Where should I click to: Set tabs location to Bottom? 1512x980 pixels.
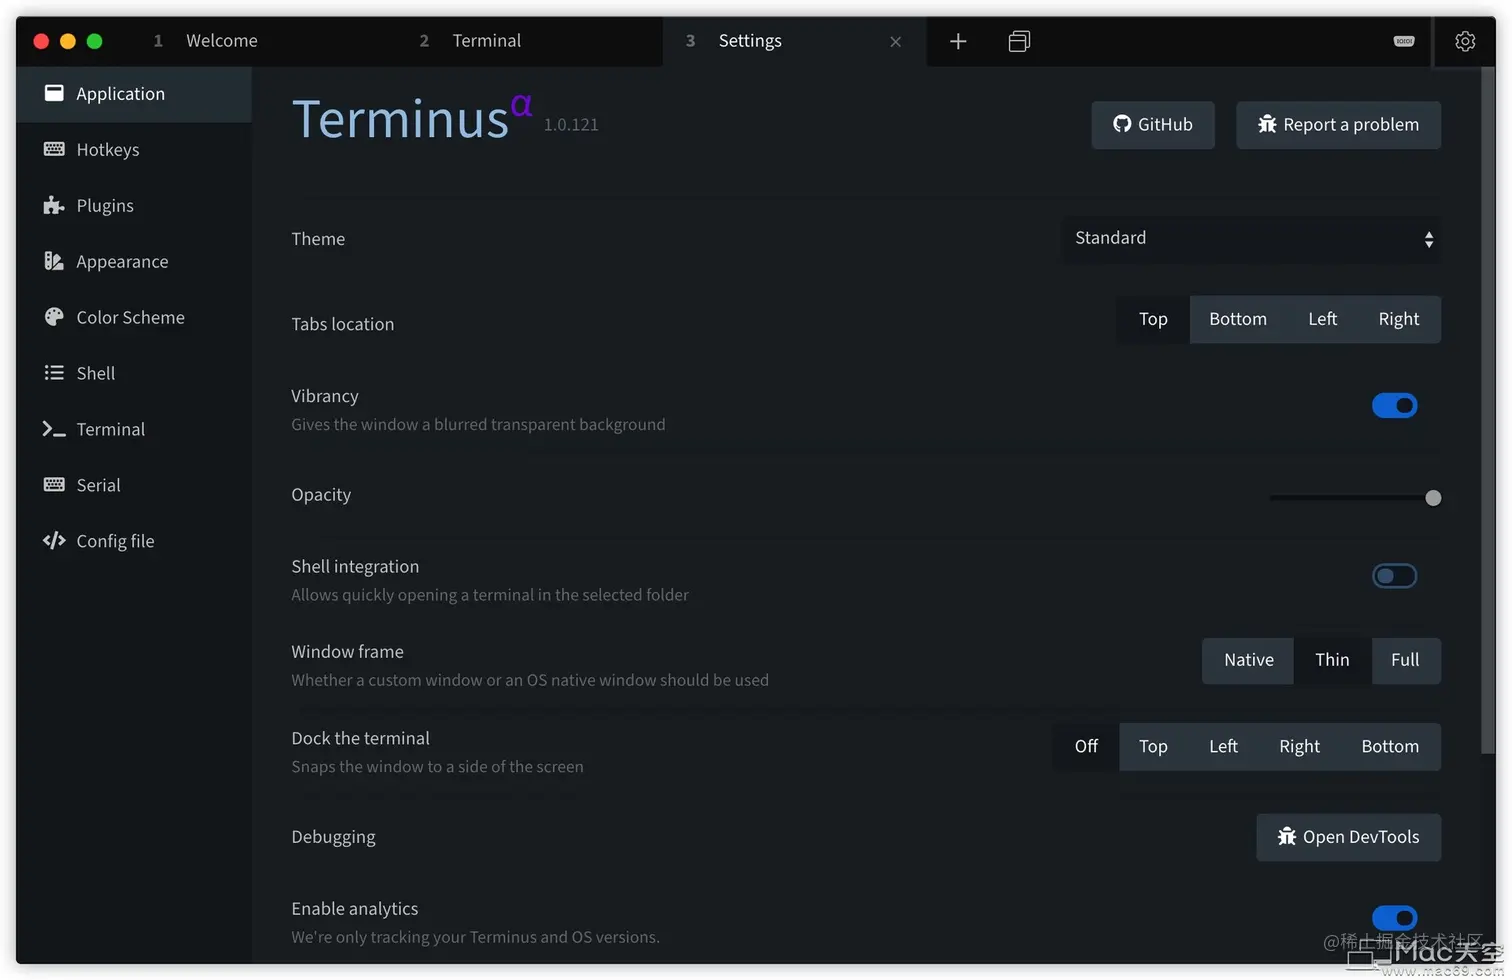1238,319
